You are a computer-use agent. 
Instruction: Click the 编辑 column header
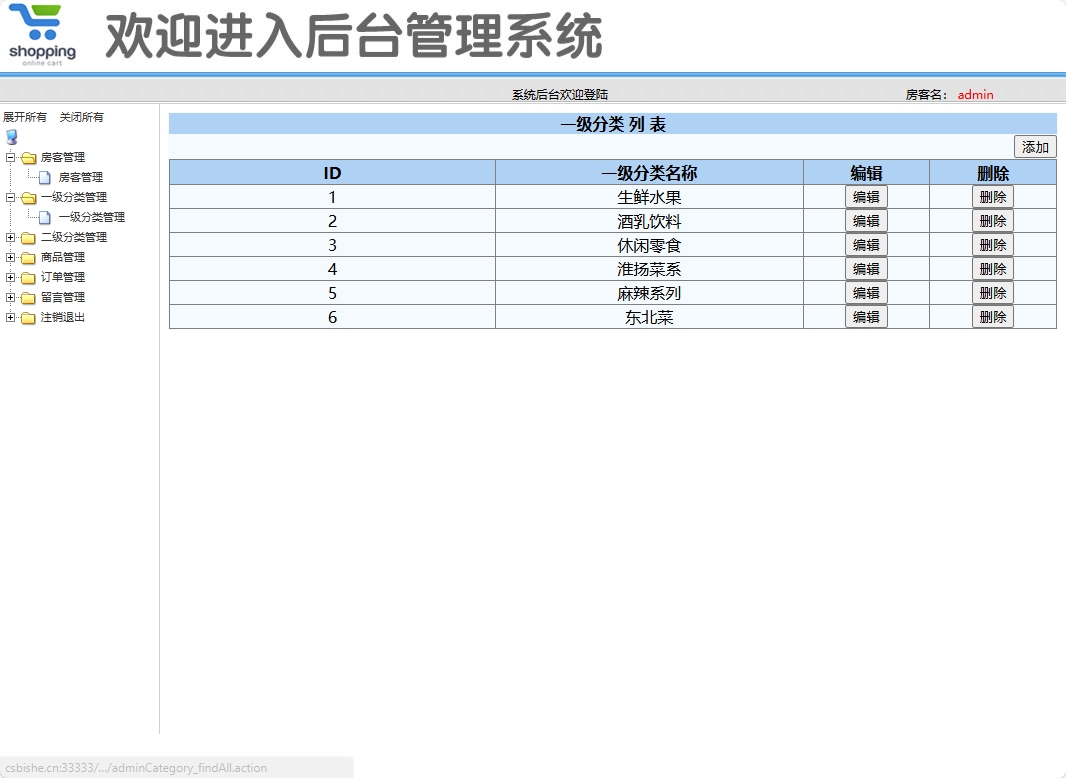point(866,173)
